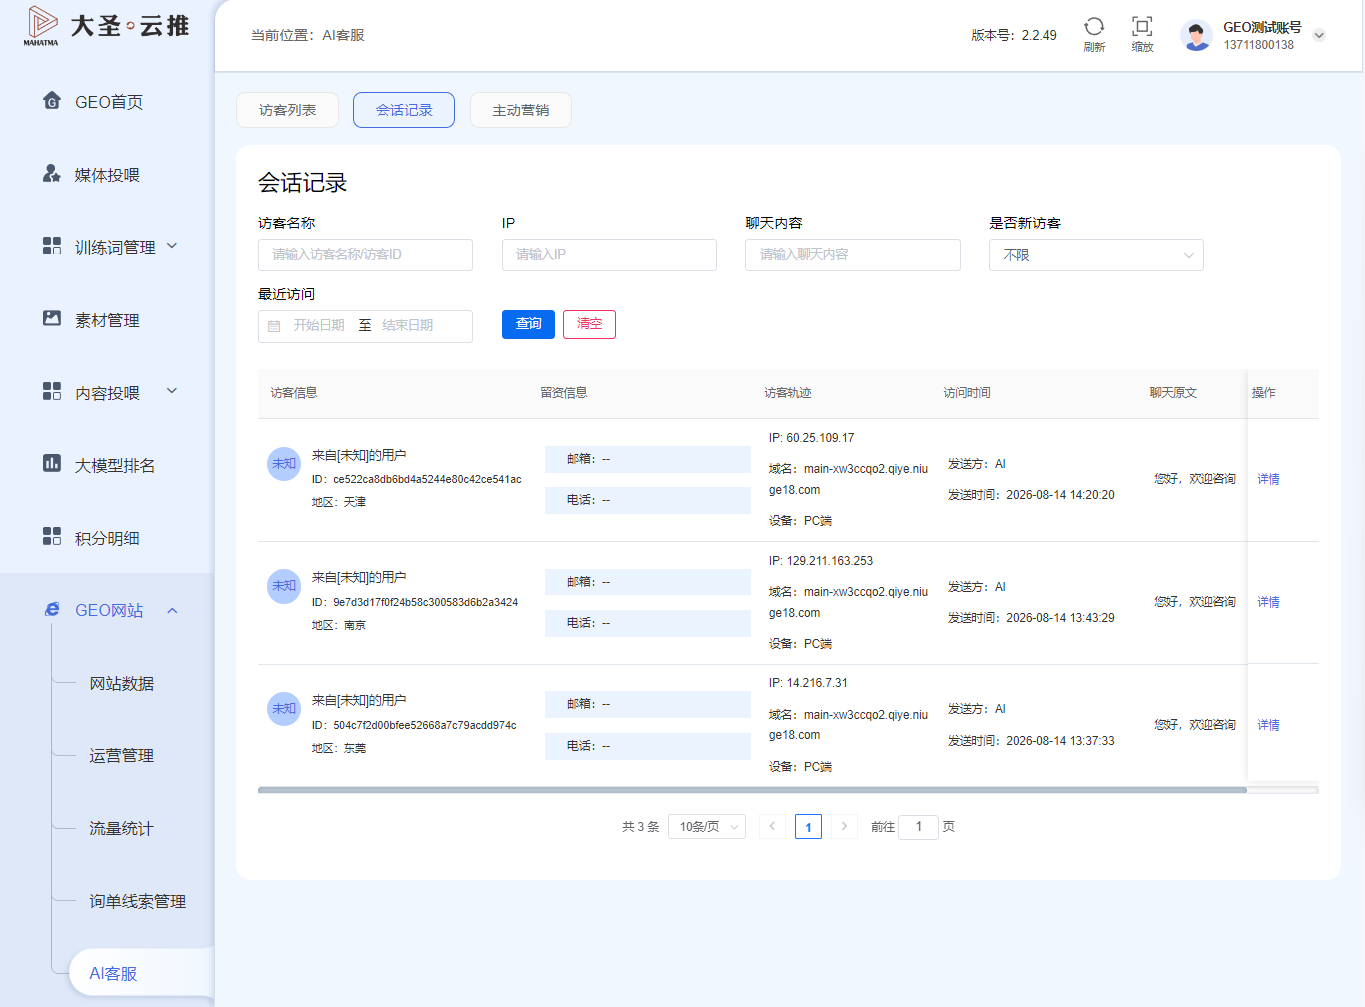Click the 大模型排名 chart icon
This screenshot has height=1007, width=1365.
[x=52, y=464]
